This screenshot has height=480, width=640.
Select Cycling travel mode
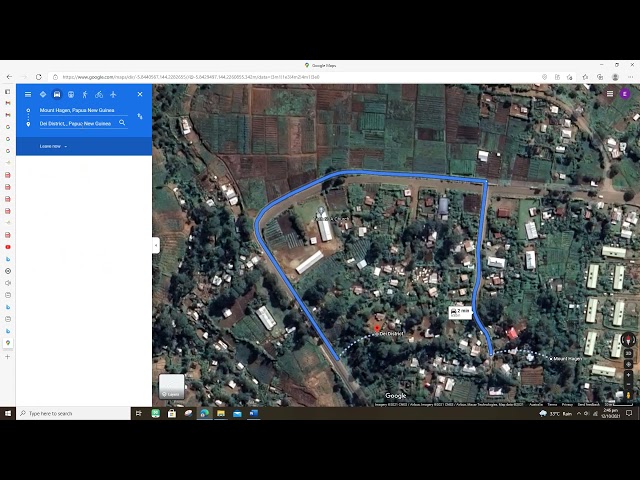pos(99,94)
